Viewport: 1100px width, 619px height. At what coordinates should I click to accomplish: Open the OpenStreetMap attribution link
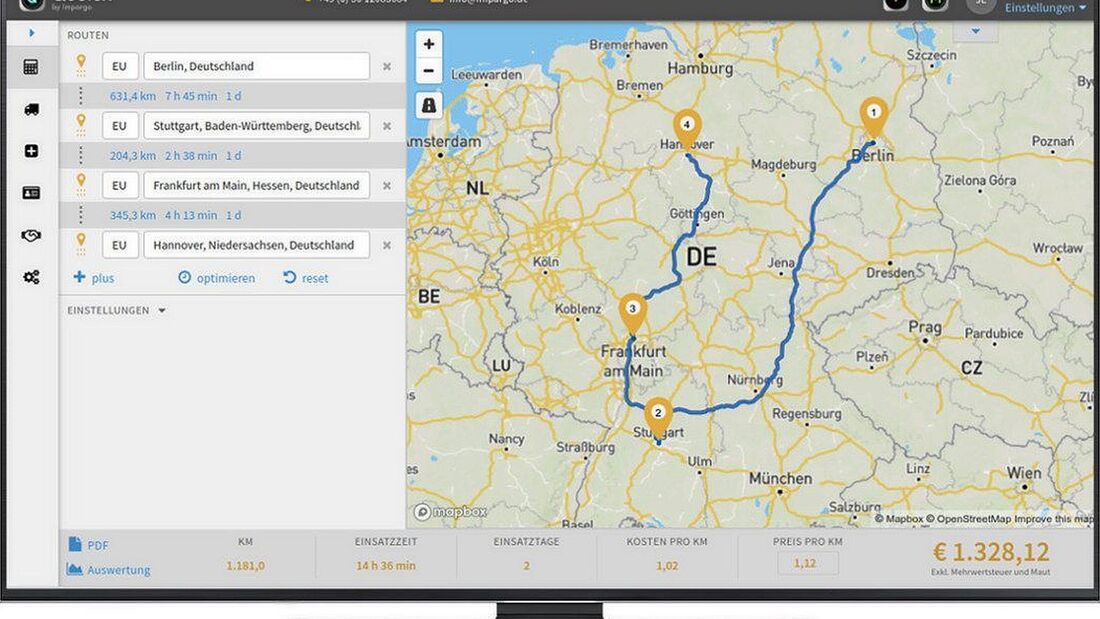(x=968, y=519)
